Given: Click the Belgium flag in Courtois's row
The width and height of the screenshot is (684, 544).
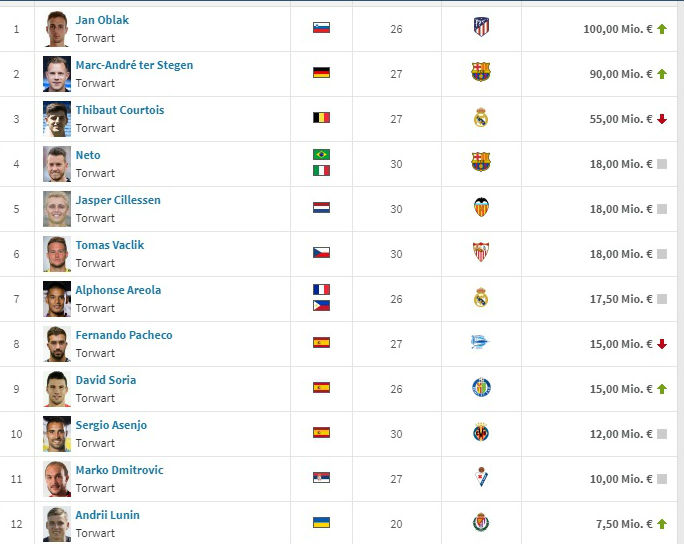Looking at the screenshot, I should pyautogui.click(x=321, y=118).
